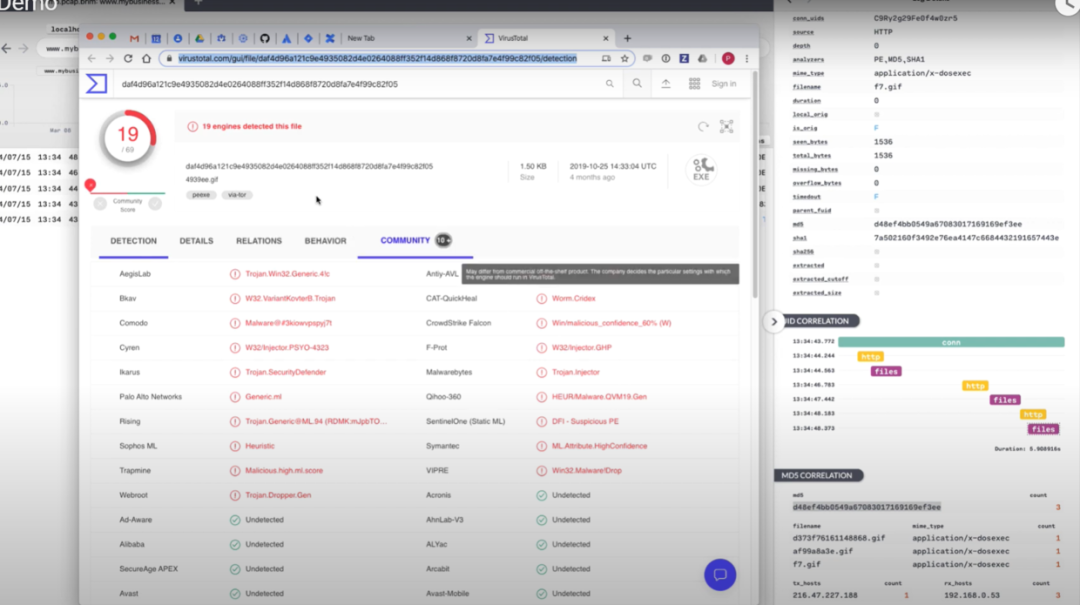Reload the VirusTotal page
Viewport: 1080px width, 605px height.
coord(128,59)
